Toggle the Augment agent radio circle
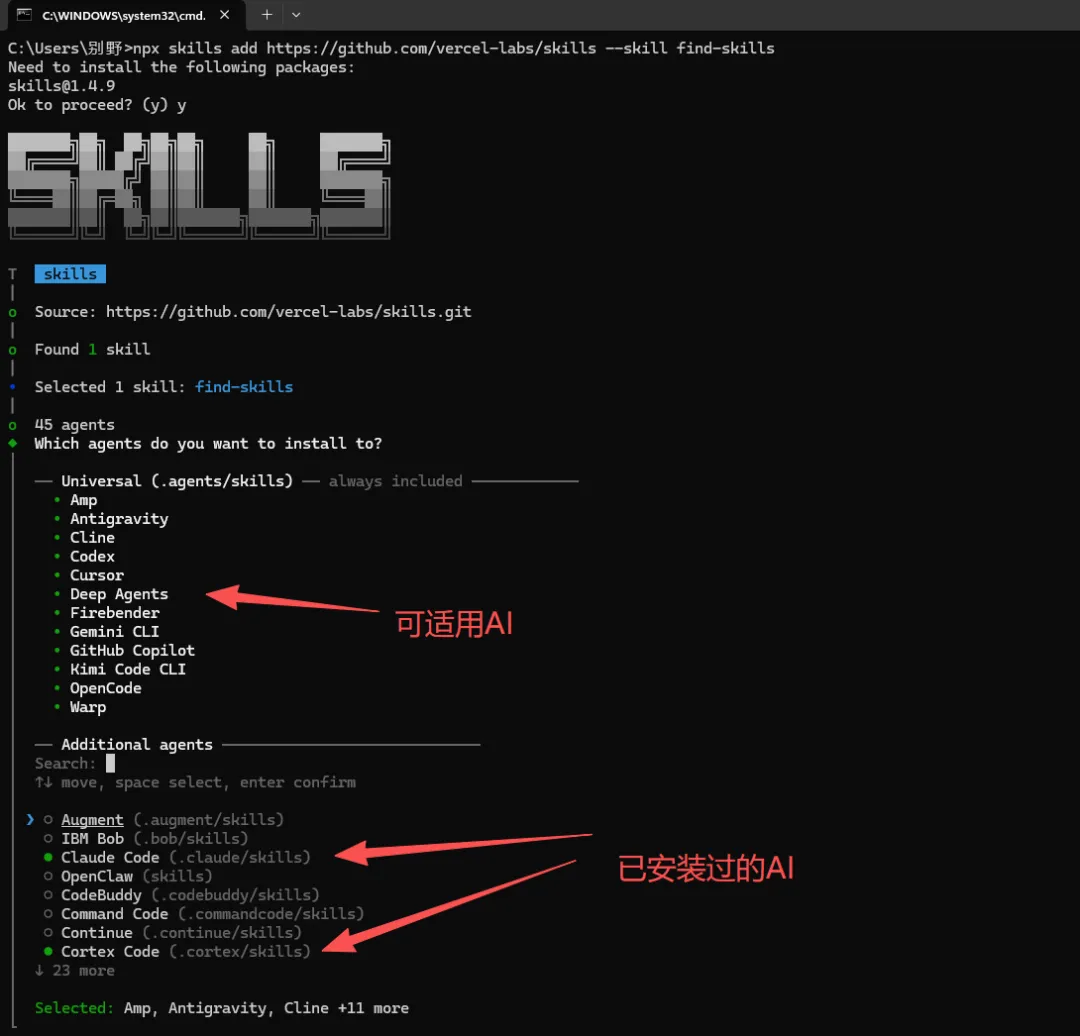Screen dimensions: 1080x1036 [x=48, y=820]
